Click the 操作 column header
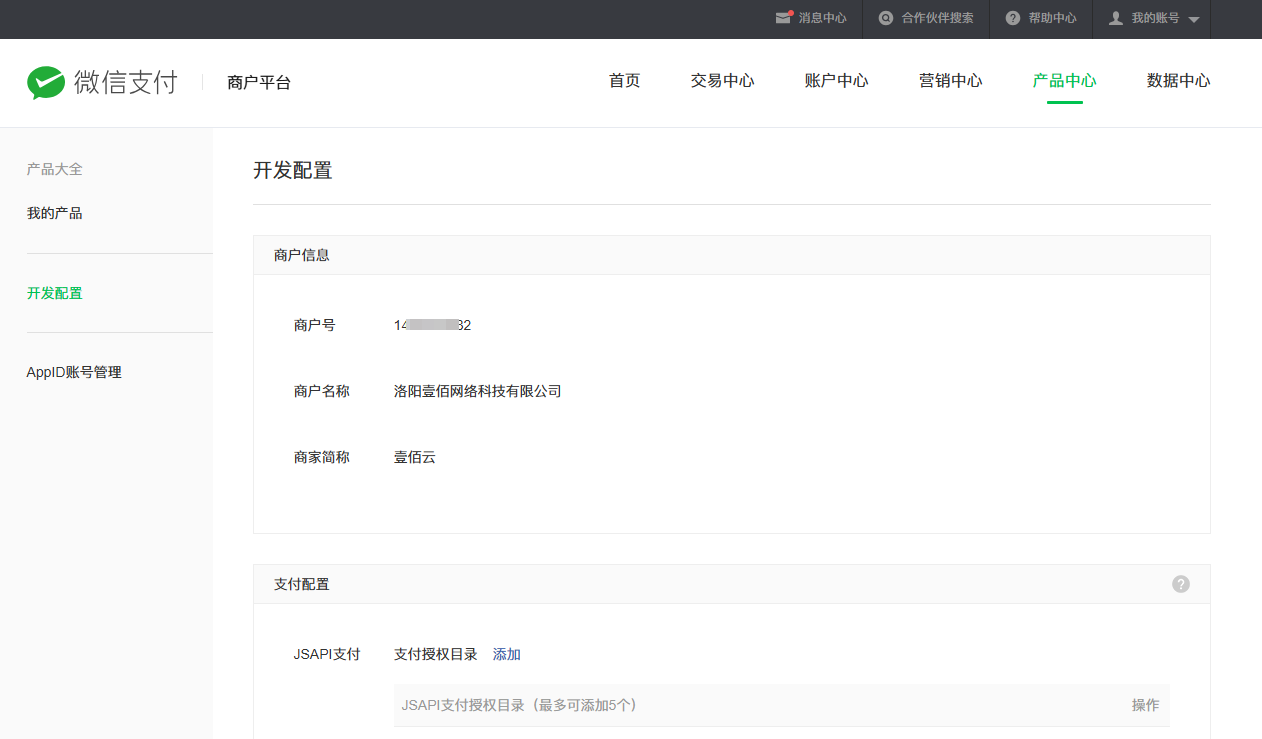This screenshot has height=739, width=1262. click(x=1146, y=705)
